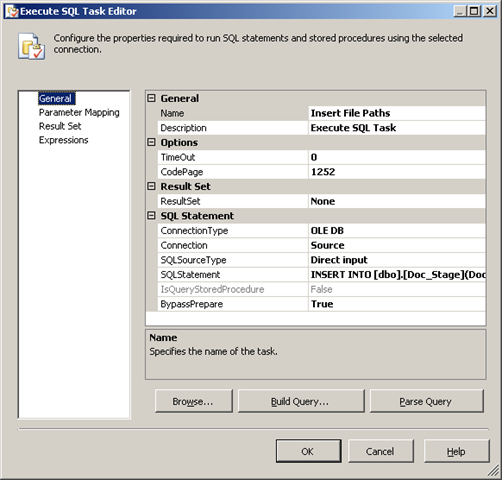Click the BypassPrepare property label
Screen dimensions: 502x480
[192, 304]
